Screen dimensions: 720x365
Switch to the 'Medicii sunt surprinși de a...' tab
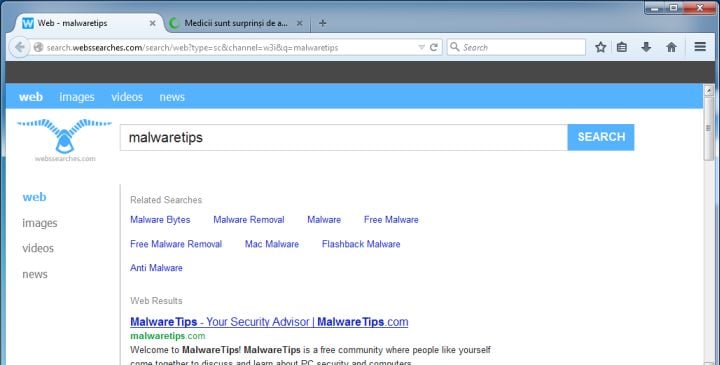tap(236, 23)
